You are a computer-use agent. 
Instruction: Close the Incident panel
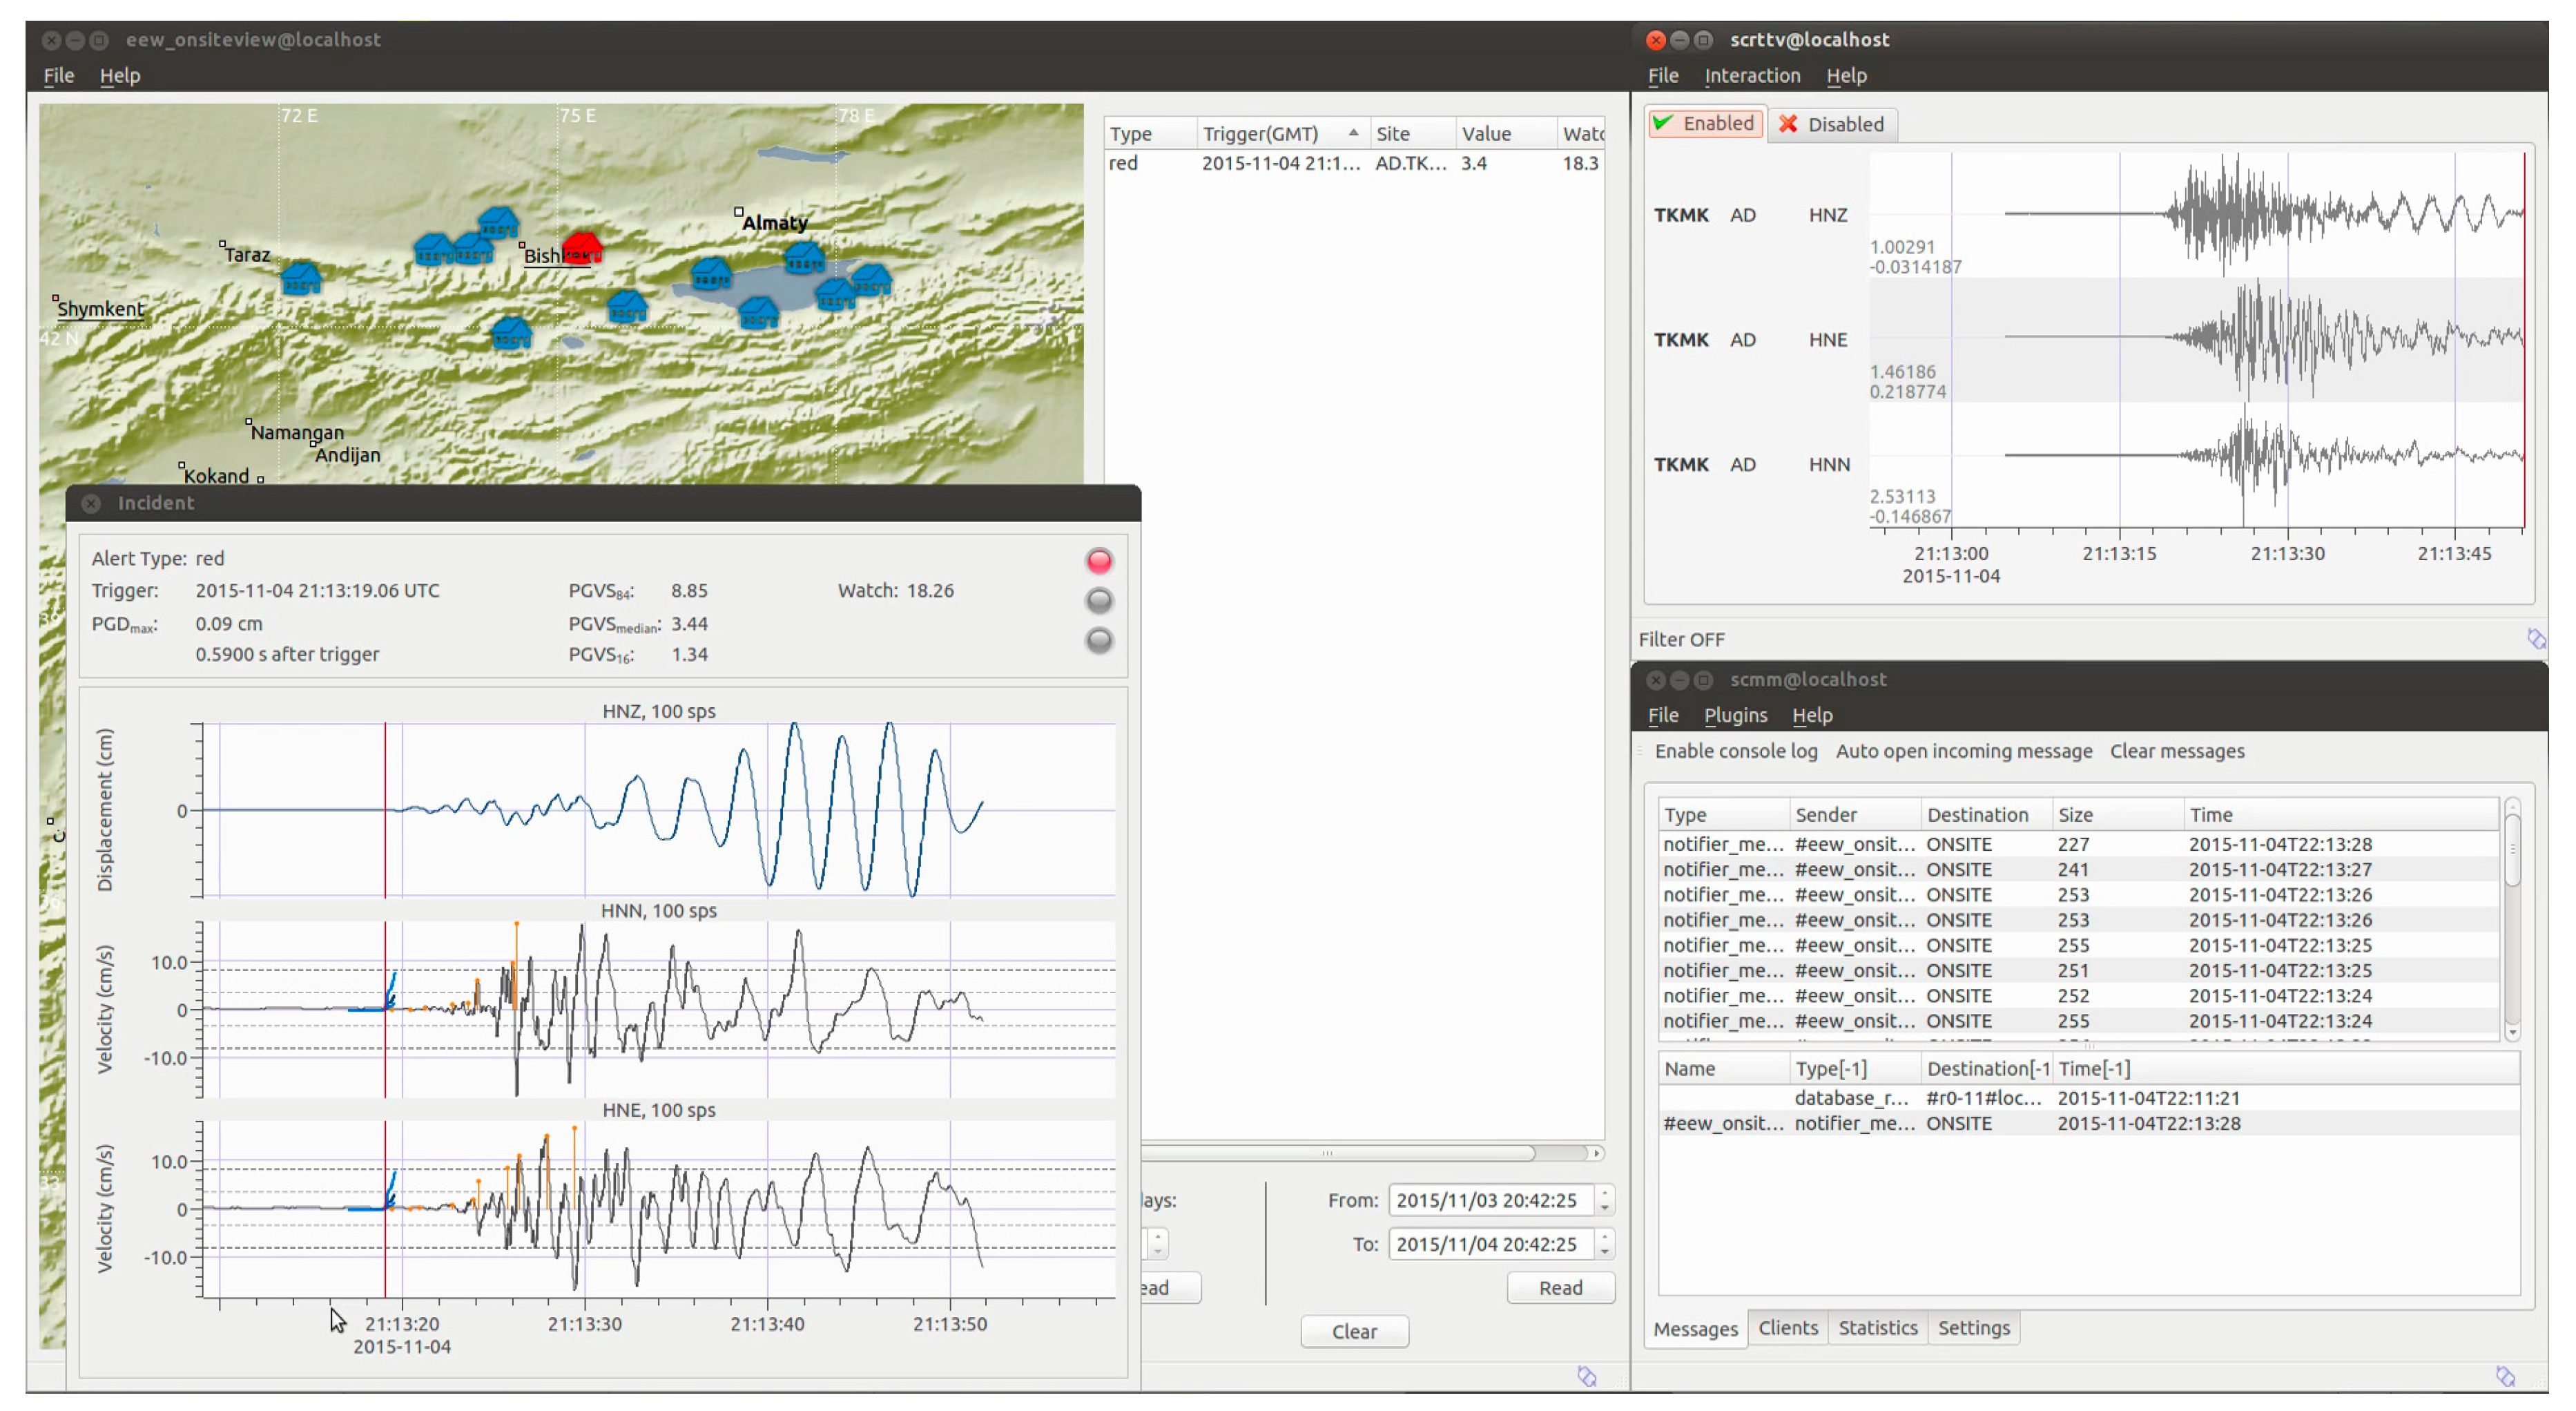(x=91, y=503)
